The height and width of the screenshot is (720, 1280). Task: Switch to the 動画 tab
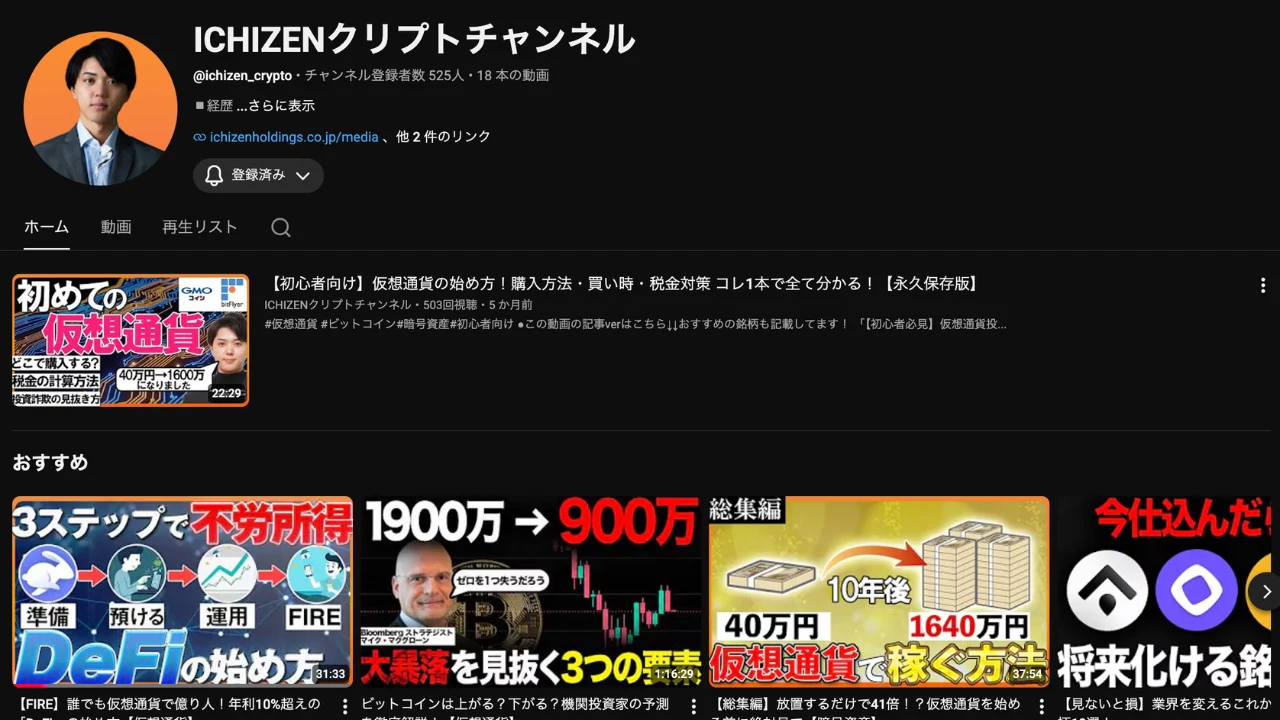(x=116, y=227)
